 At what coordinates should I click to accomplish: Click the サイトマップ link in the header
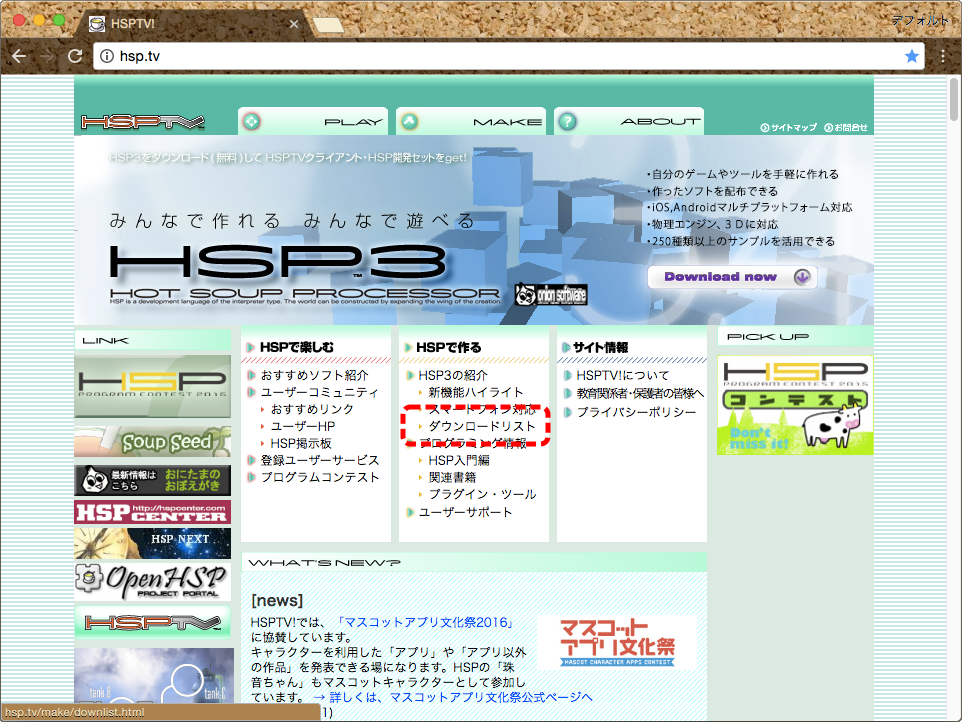(788, 128)
